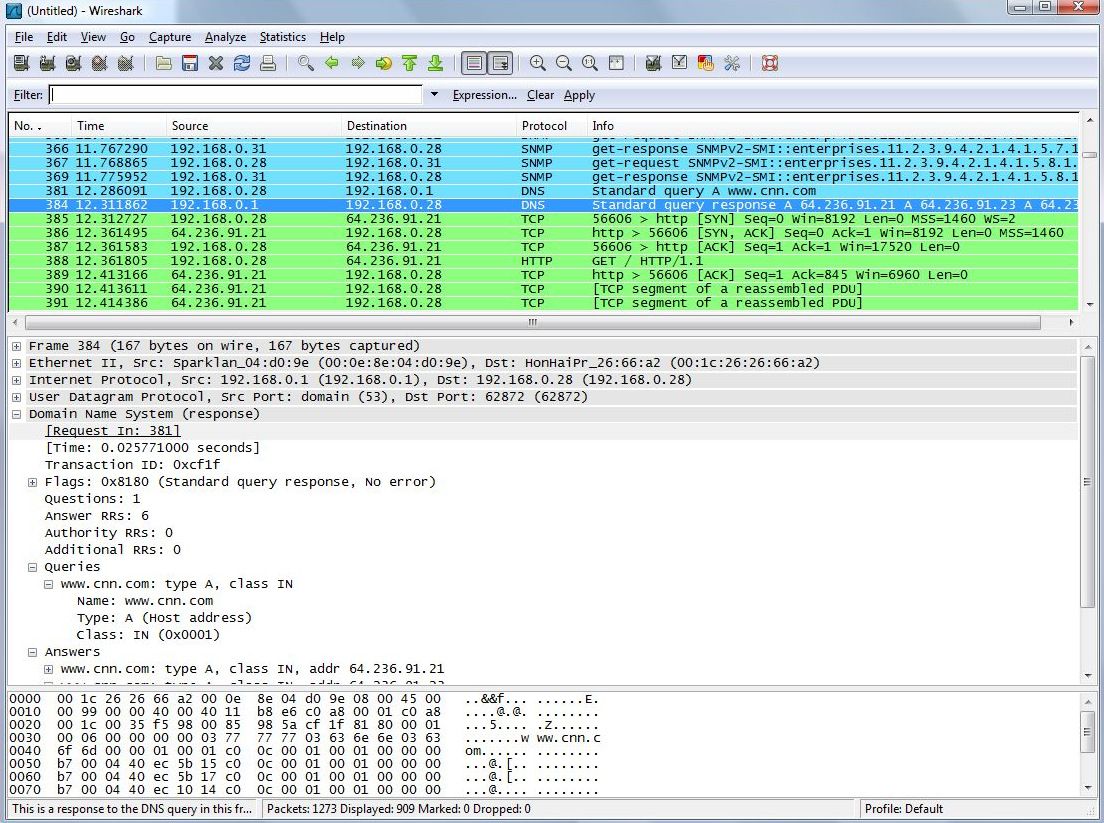The image size is (1104, 823).
Task: Expand the Flags: 0x8180 node
Action: pos(32,482)
